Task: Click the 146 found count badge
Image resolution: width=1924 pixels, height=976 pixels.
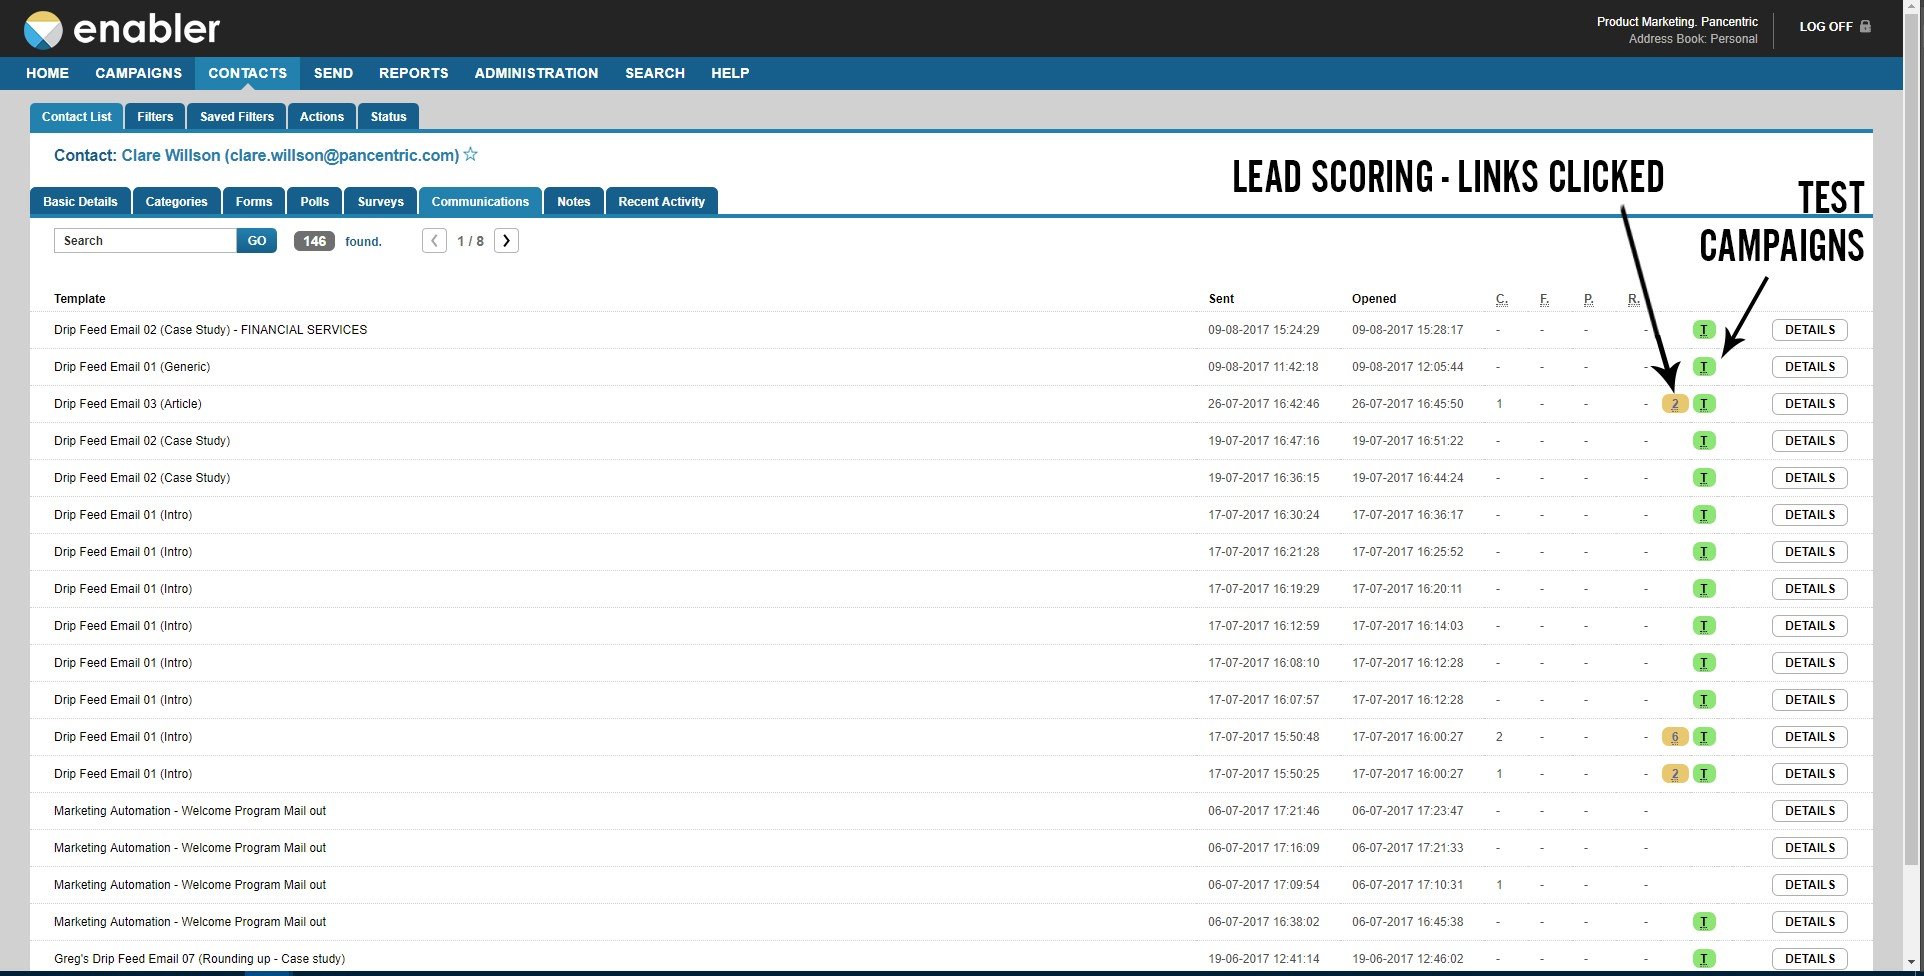Action: 314,241
